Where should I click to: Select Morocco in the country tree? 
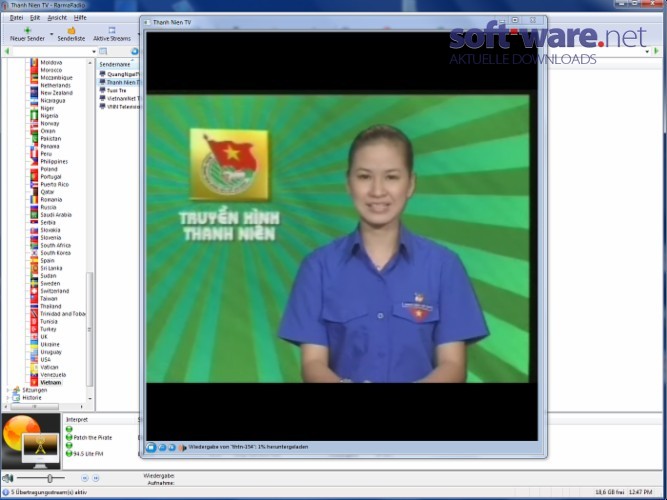pos(51,70)
